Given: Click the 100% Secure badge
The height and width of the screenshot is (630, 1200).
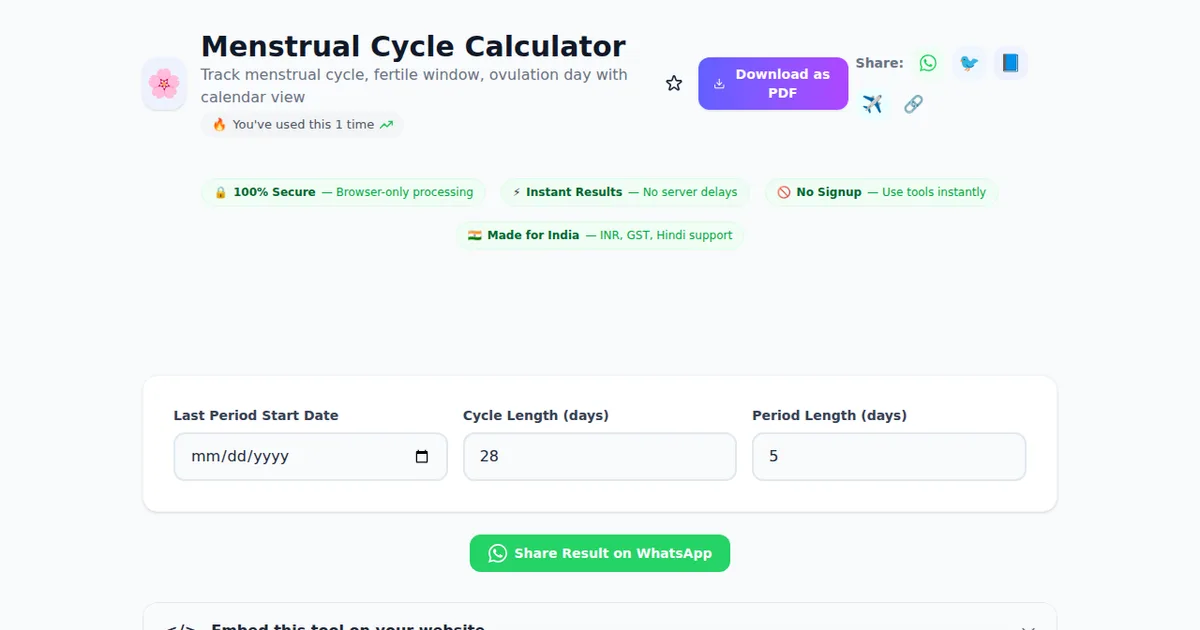Looking at the screenshot, I should (x=343, y=192).
